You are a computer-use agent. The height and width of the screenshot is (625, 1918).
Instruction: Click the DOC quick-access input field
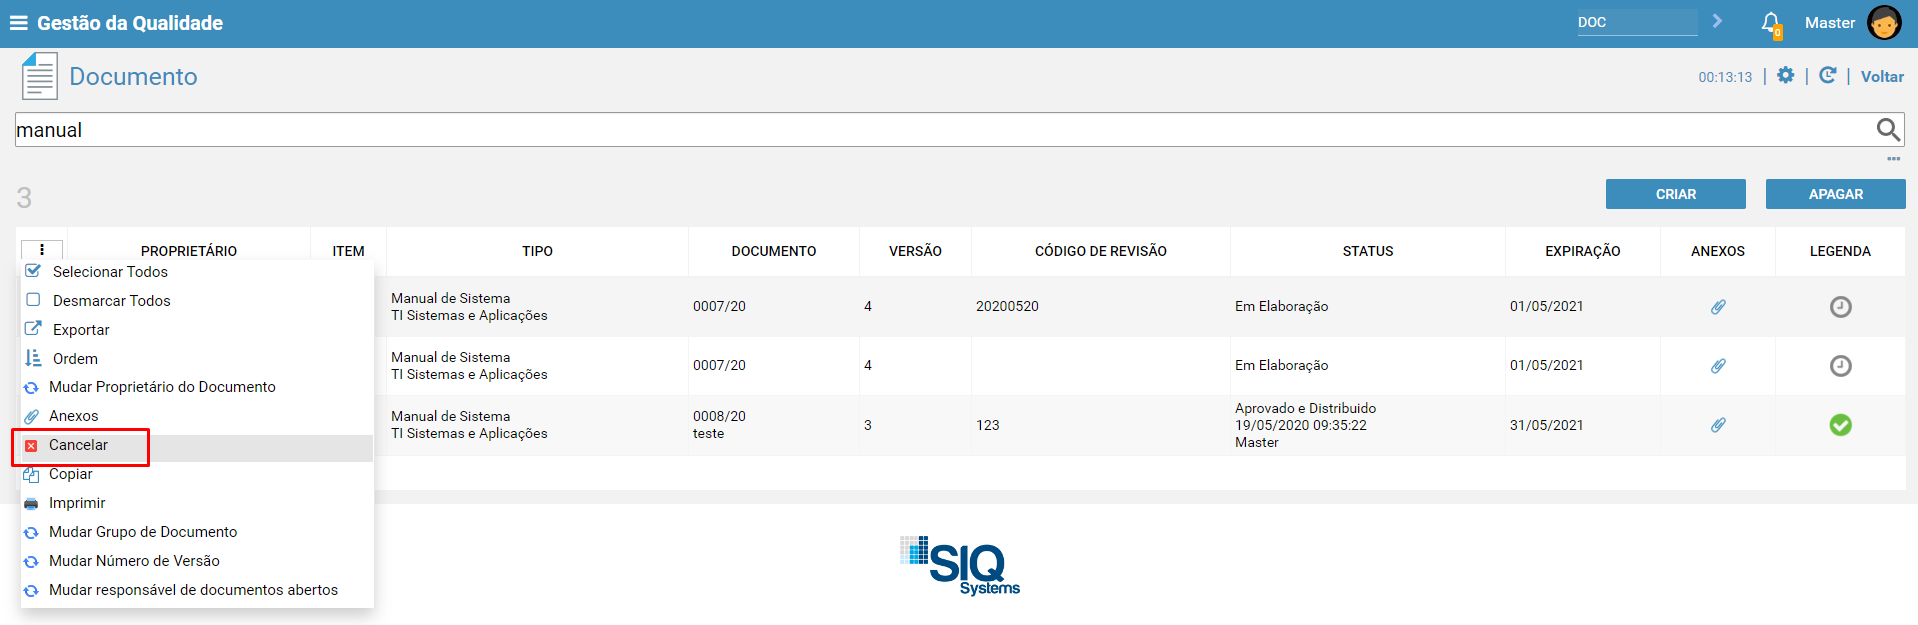coord(1637,22)
